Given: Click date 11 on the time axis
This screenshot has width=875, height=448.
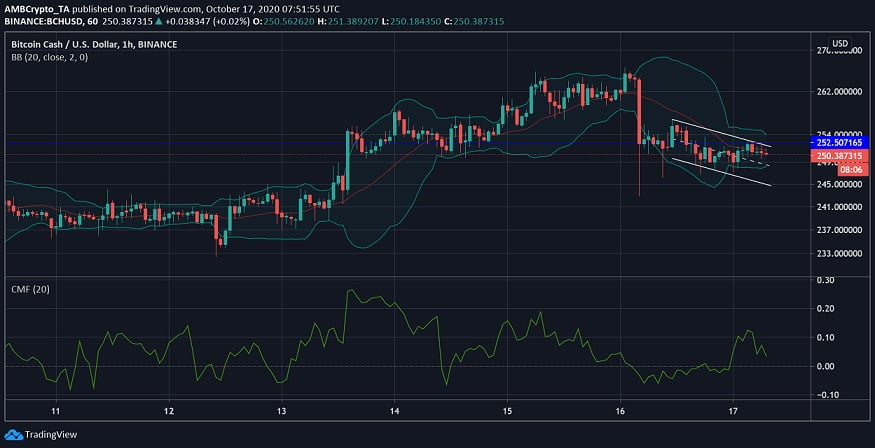Looking at the screenshot, I should coord(56,411).
